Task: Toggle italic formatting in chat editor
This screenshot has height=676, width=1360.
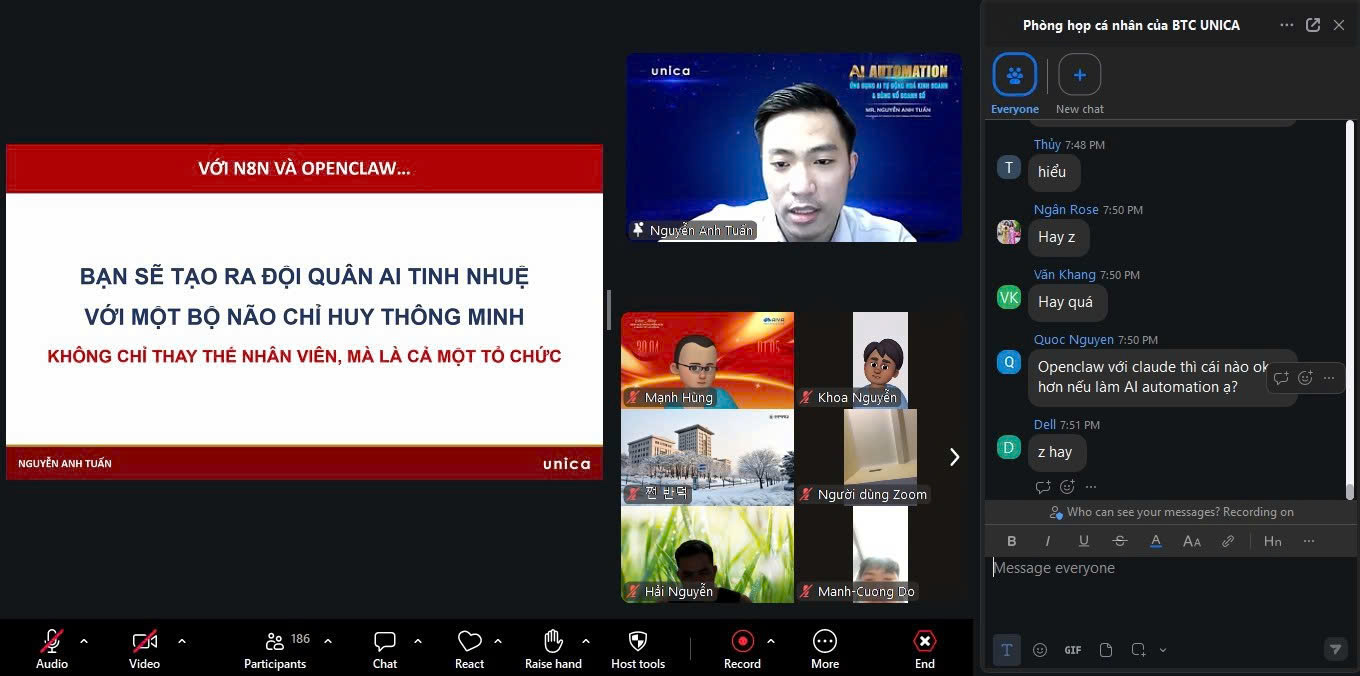Action: [1048, 541]
